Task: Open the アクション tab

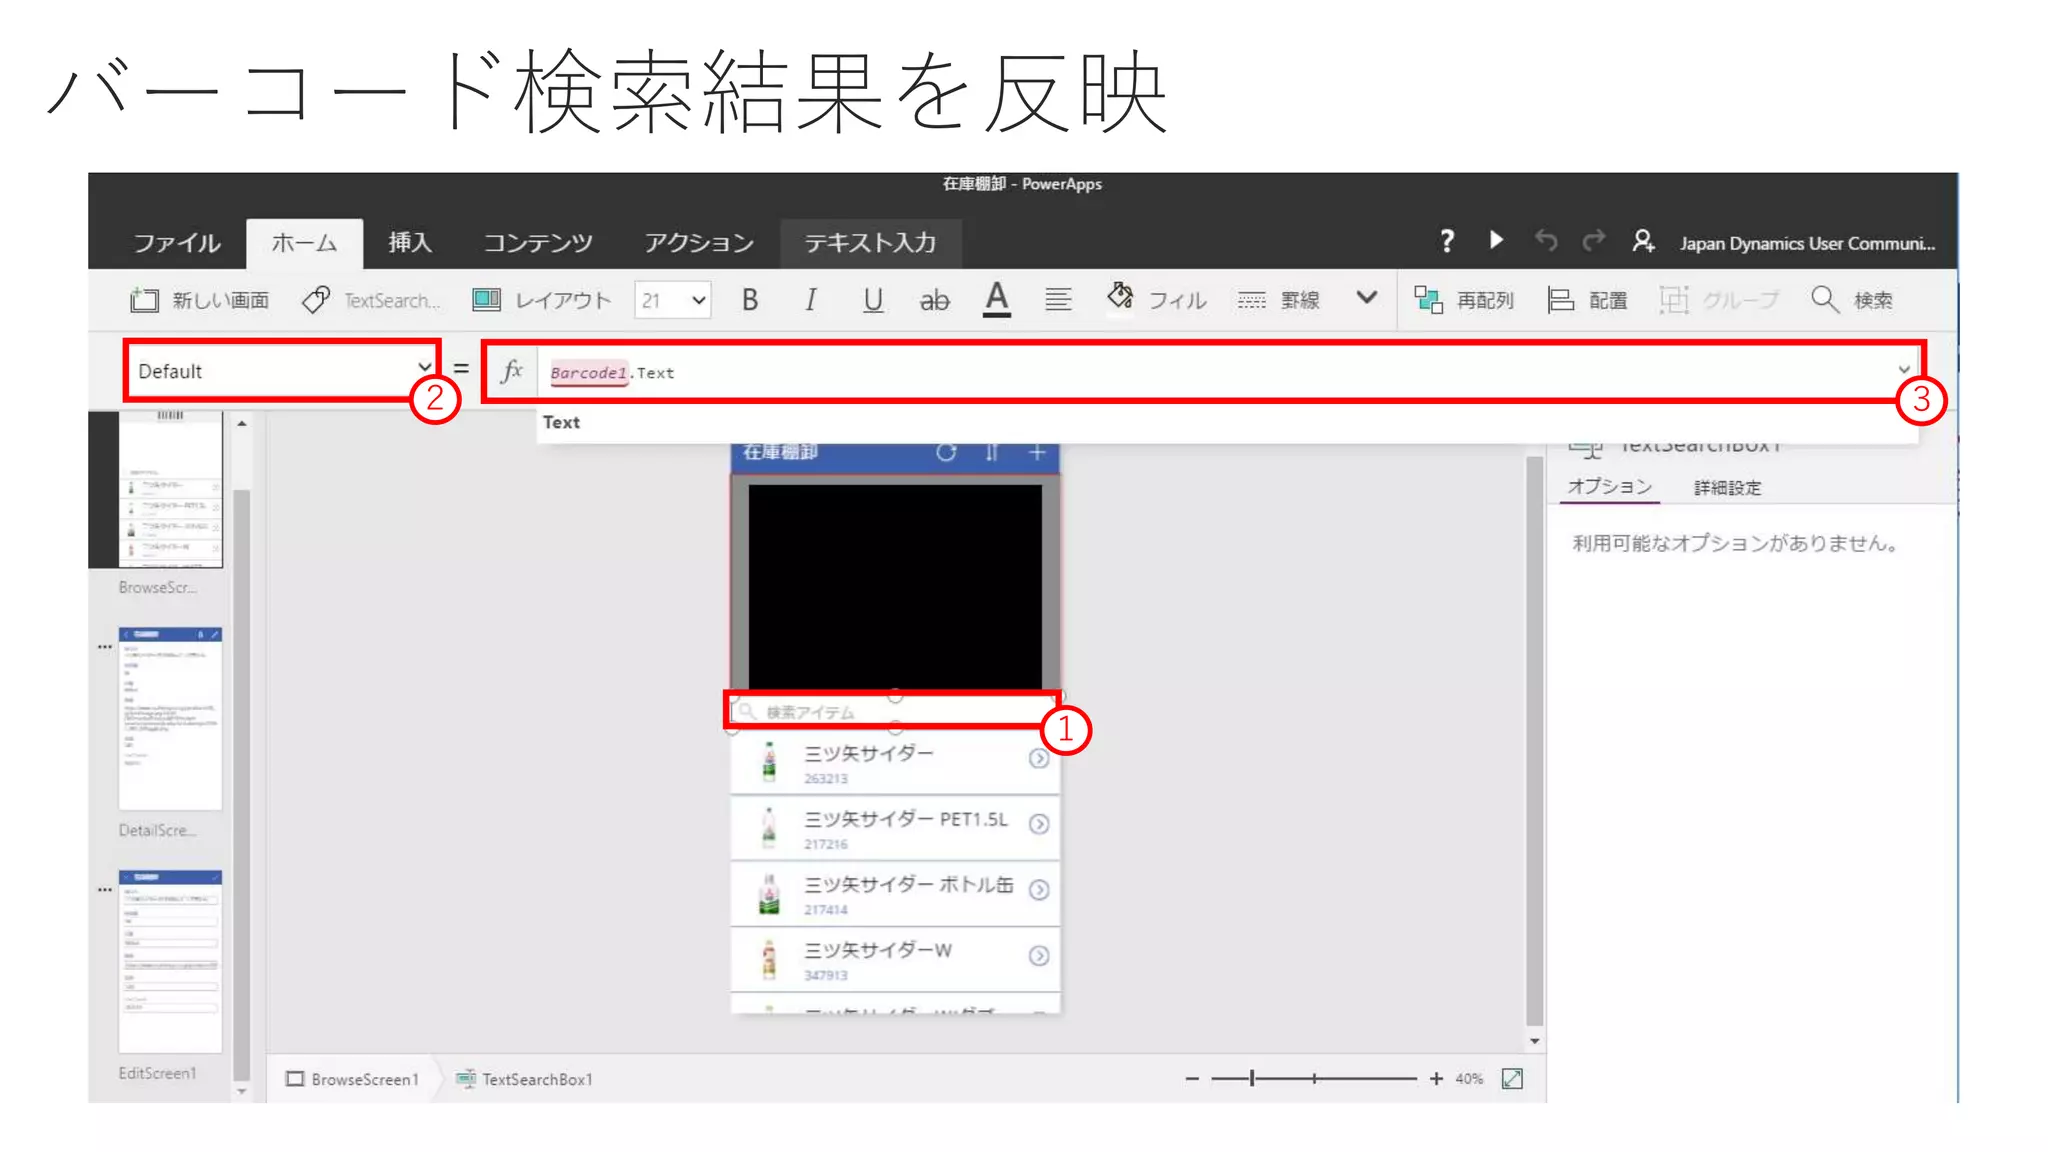Action: [x=699, y=243]
